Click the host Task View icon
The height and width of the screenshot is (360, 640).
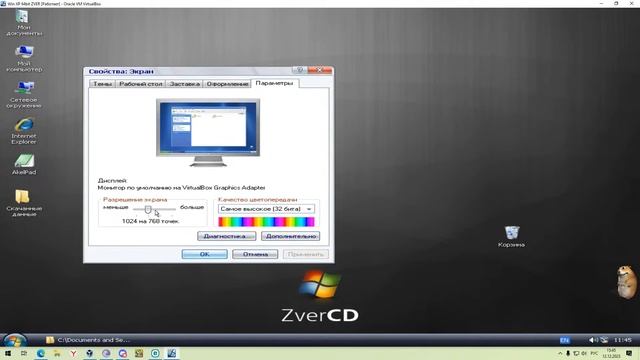[24, 353]
